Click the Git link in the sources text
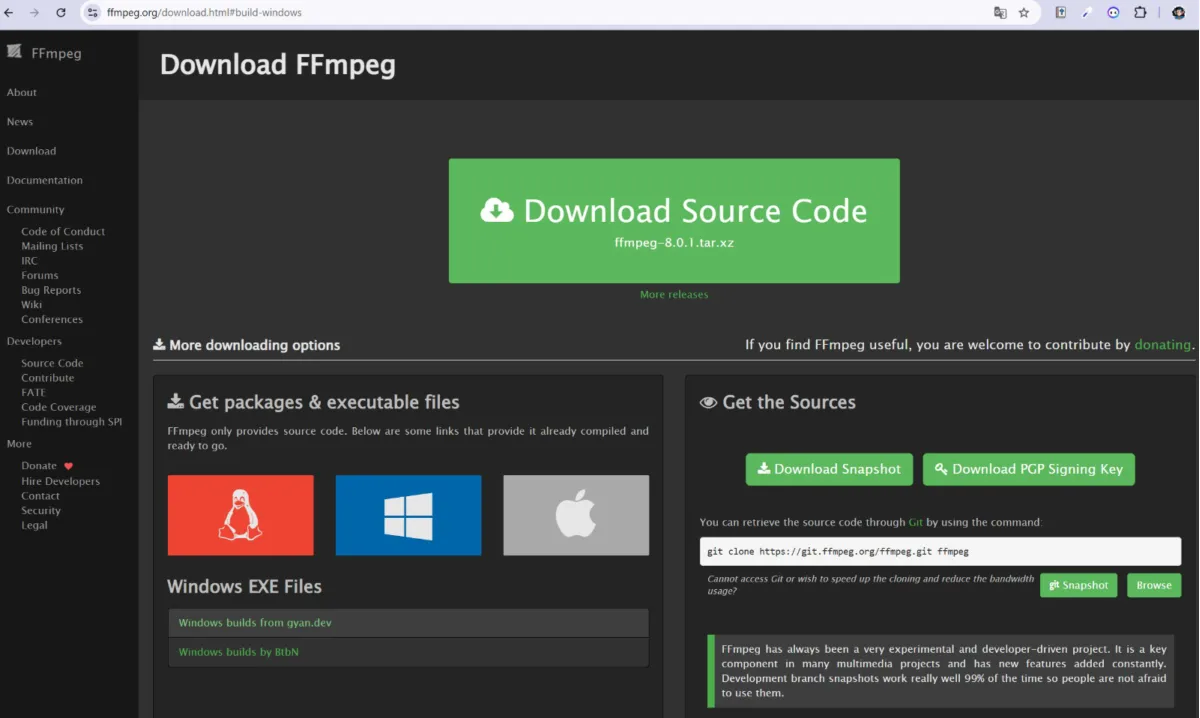 pos(916,522)
